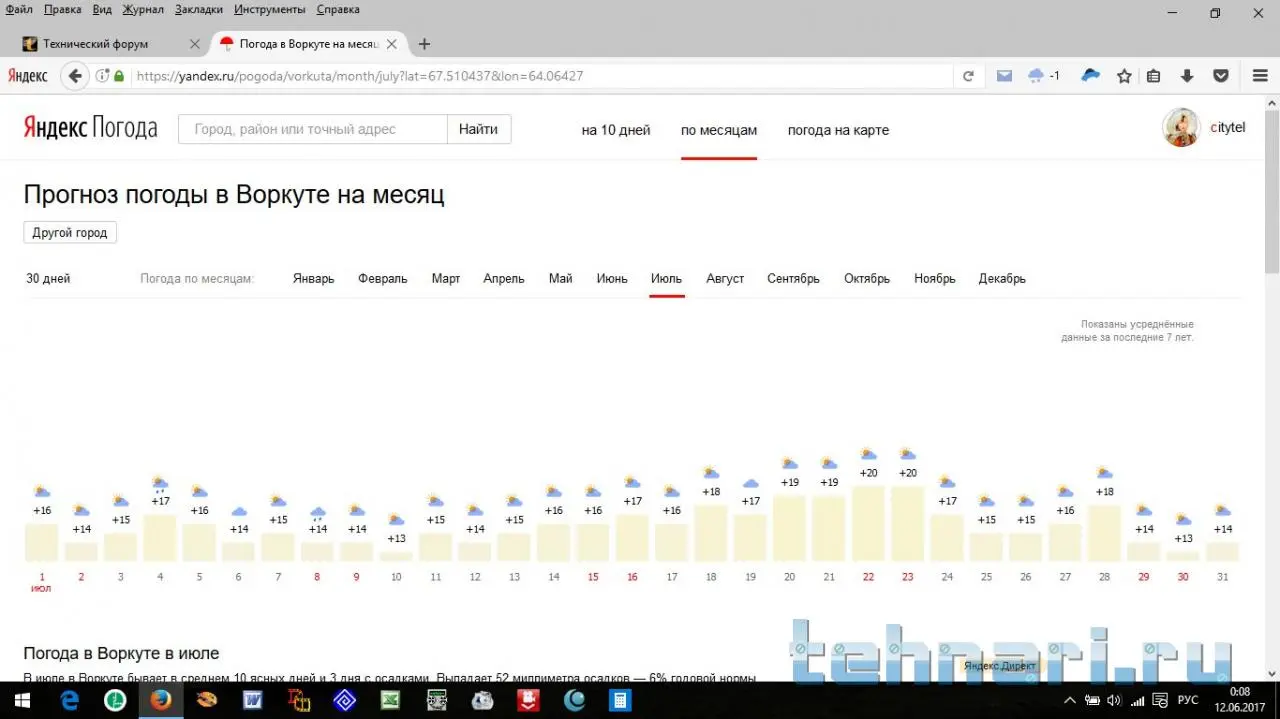The image size is (1280, 719).
Task: Click the Другой город button
Action: (x=70, y=232)
